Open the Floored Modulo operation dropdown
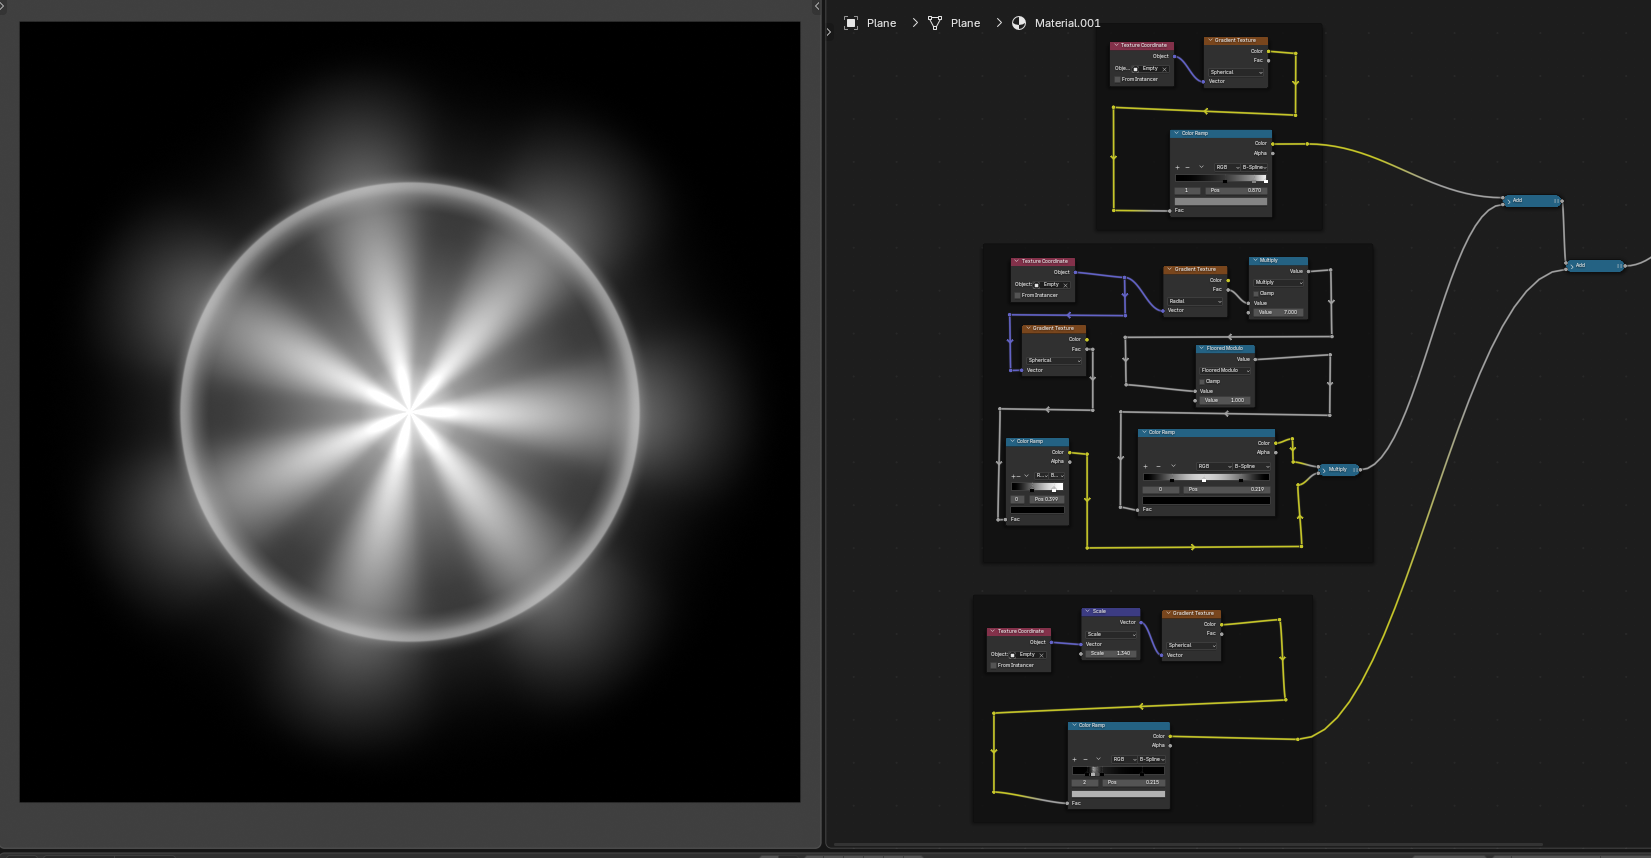 pos(1225,370)
